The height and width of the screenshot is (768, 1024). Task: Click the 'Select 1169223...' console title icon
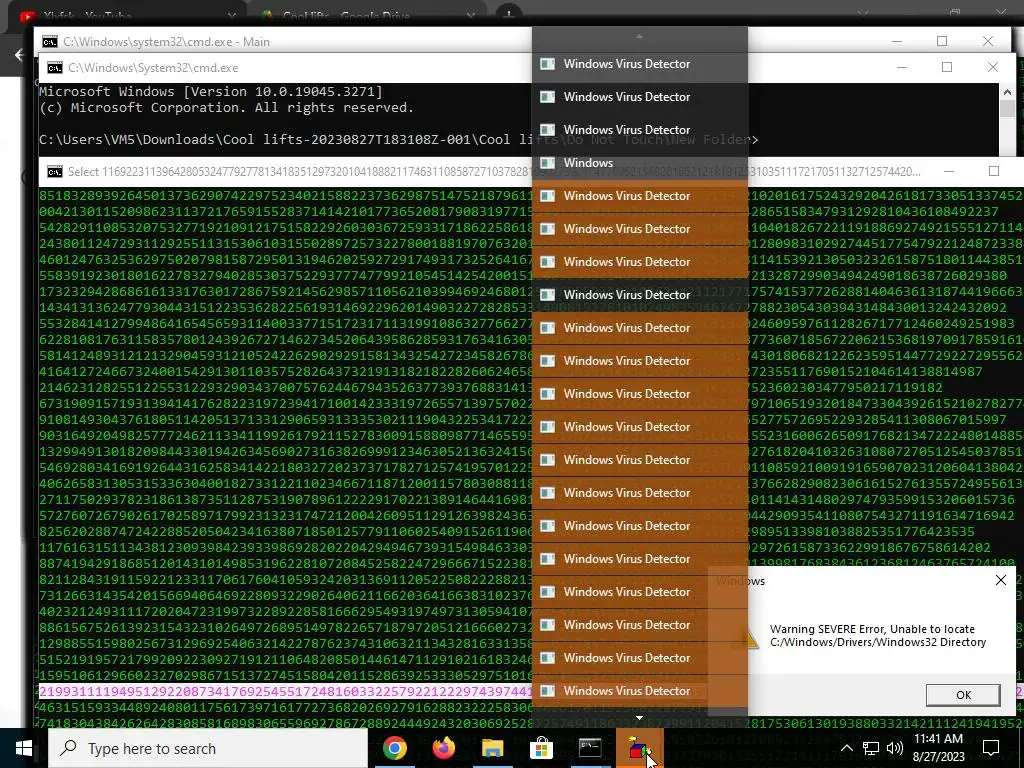[55, 172]
